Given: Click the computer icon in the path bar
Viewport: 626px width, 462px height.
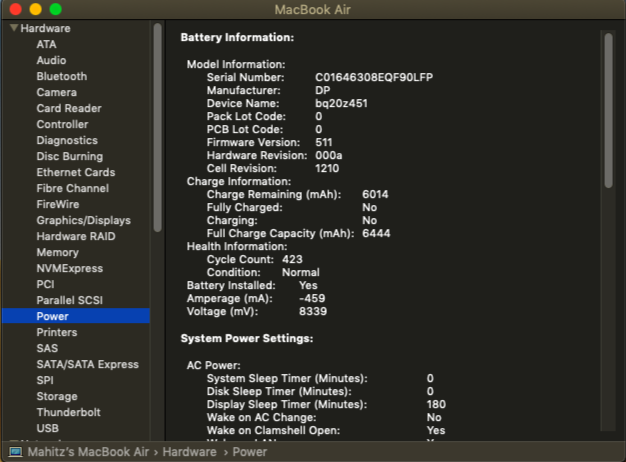Looking at the screenshot, I should point(16,452).
